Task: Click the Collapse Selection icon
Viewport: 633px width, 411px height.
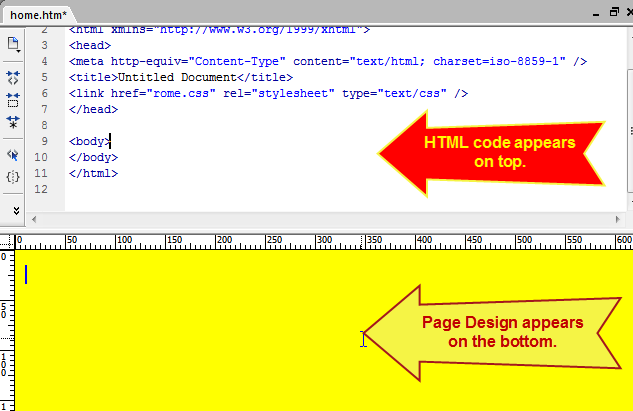Action: [14, 100]
